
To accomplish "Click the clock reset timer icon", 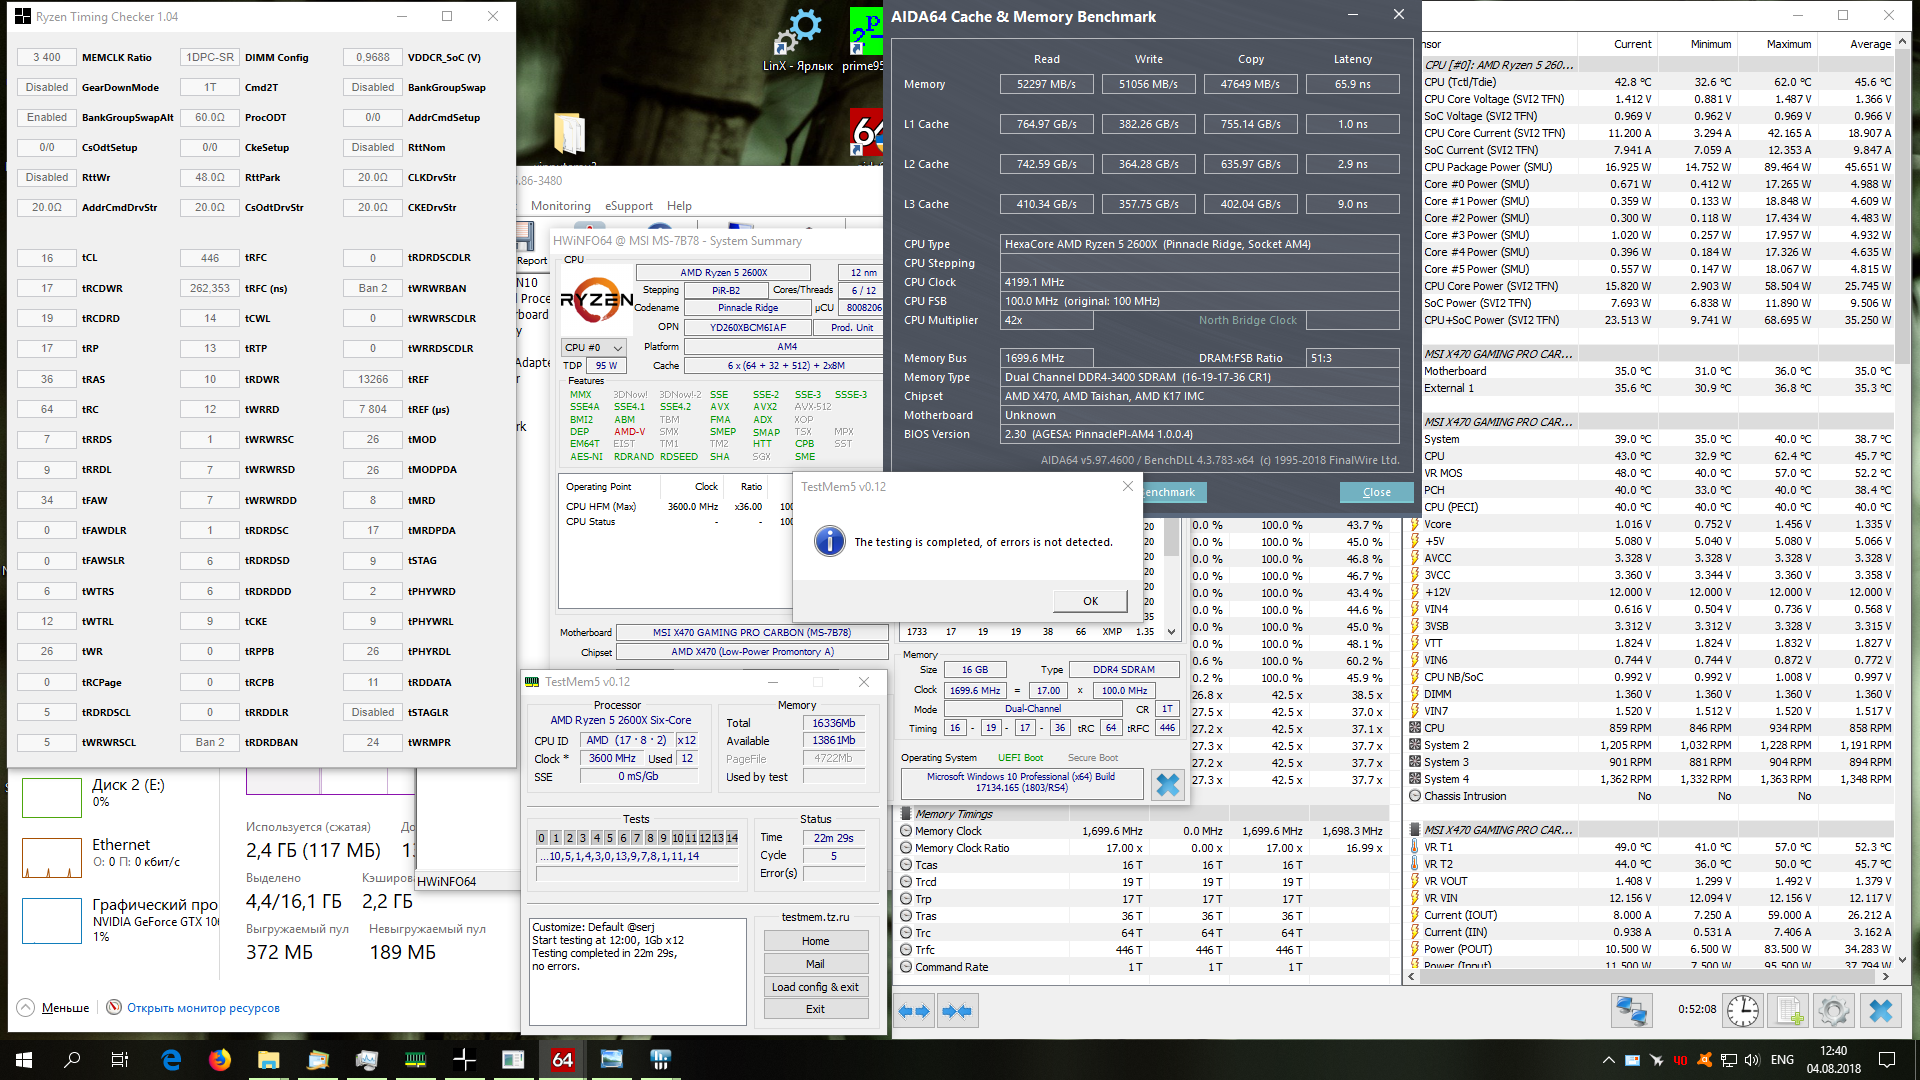I will pos(1743,1011).
